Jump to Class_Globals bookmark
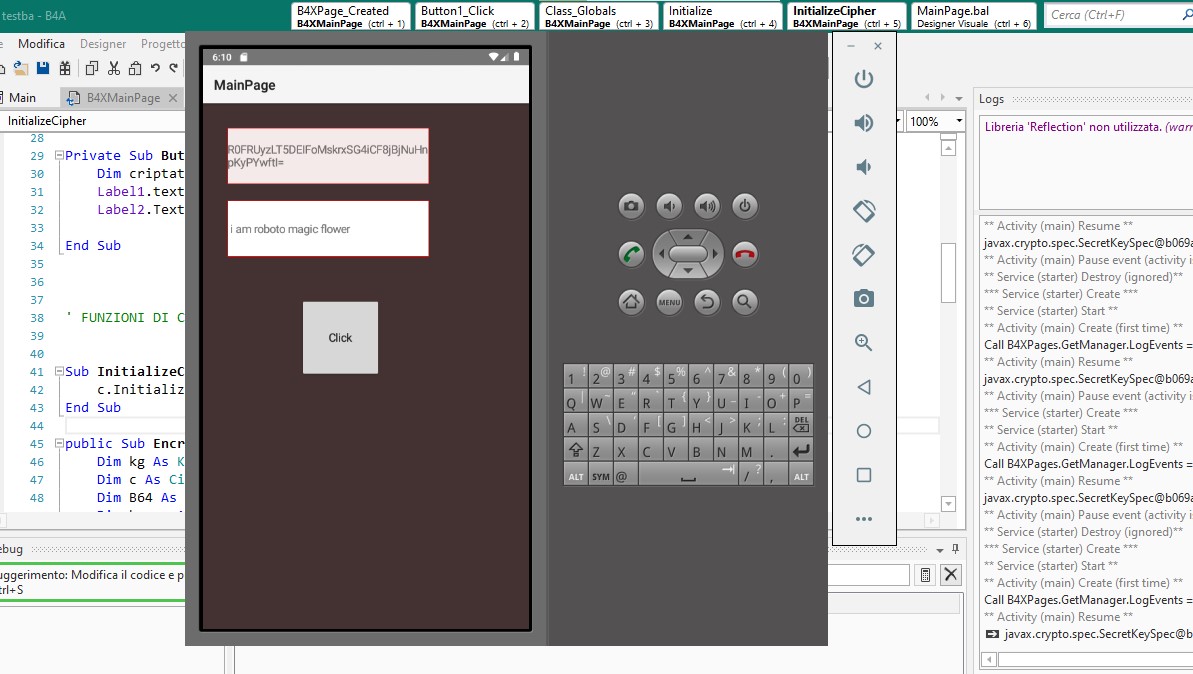 tap(599, 16)
